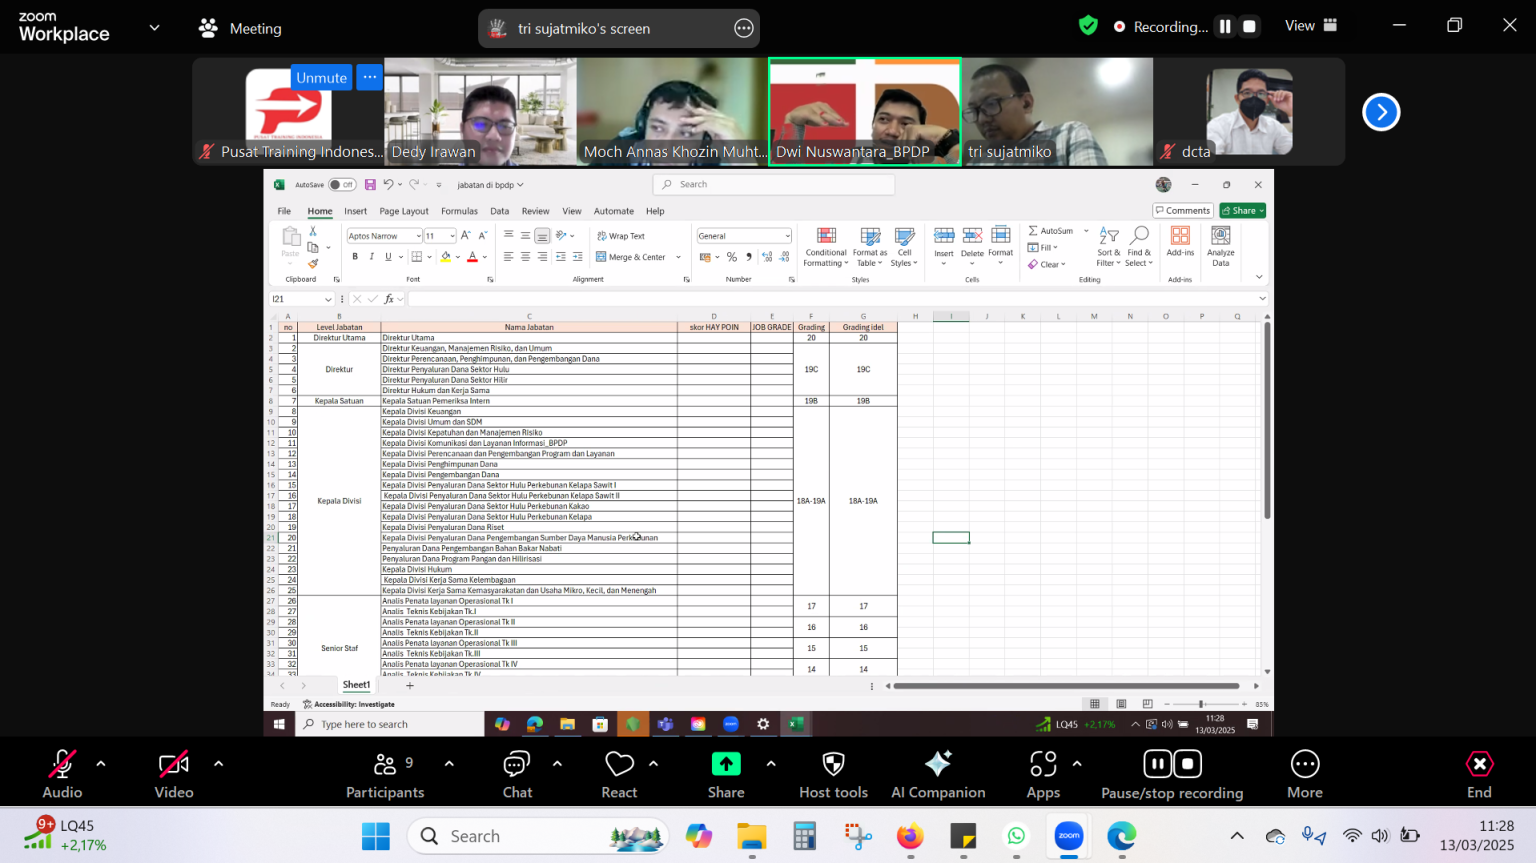Screen dimensions: 1536x863
Task: Toggle italic formatting
Action: click(x=370, y=256)
